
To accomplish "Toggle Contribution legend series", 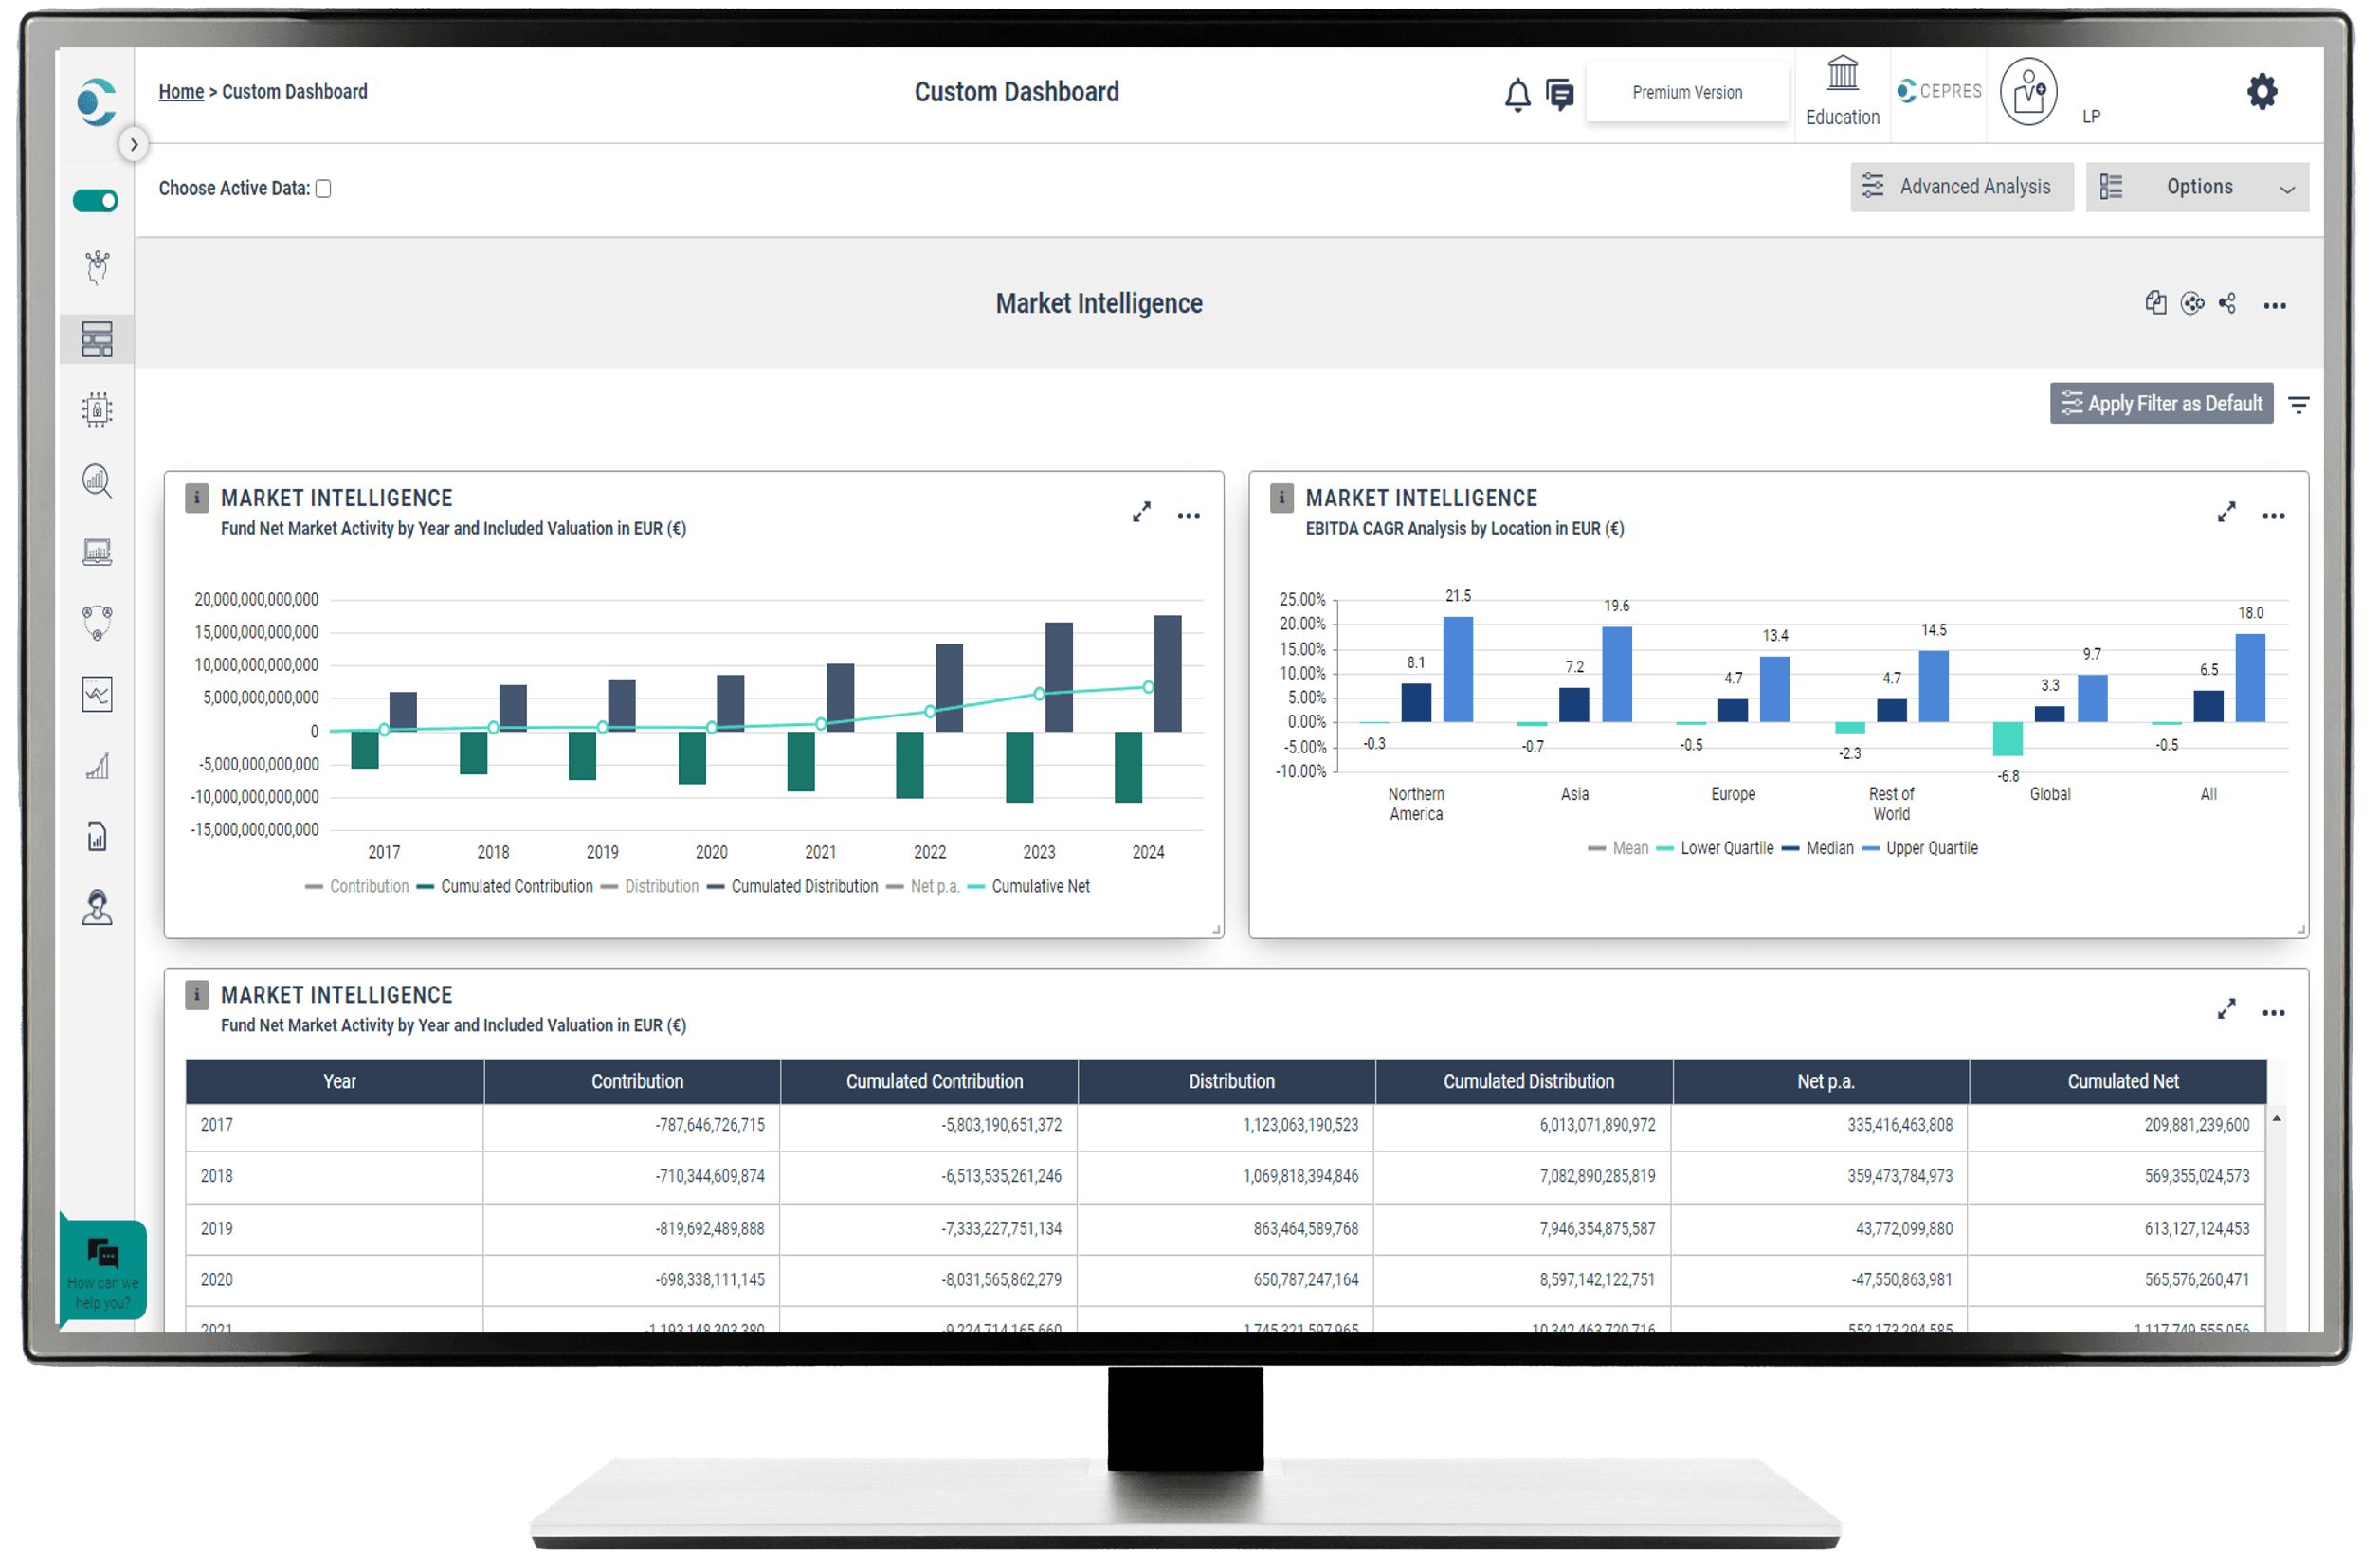I will click(x=357, y=887).
